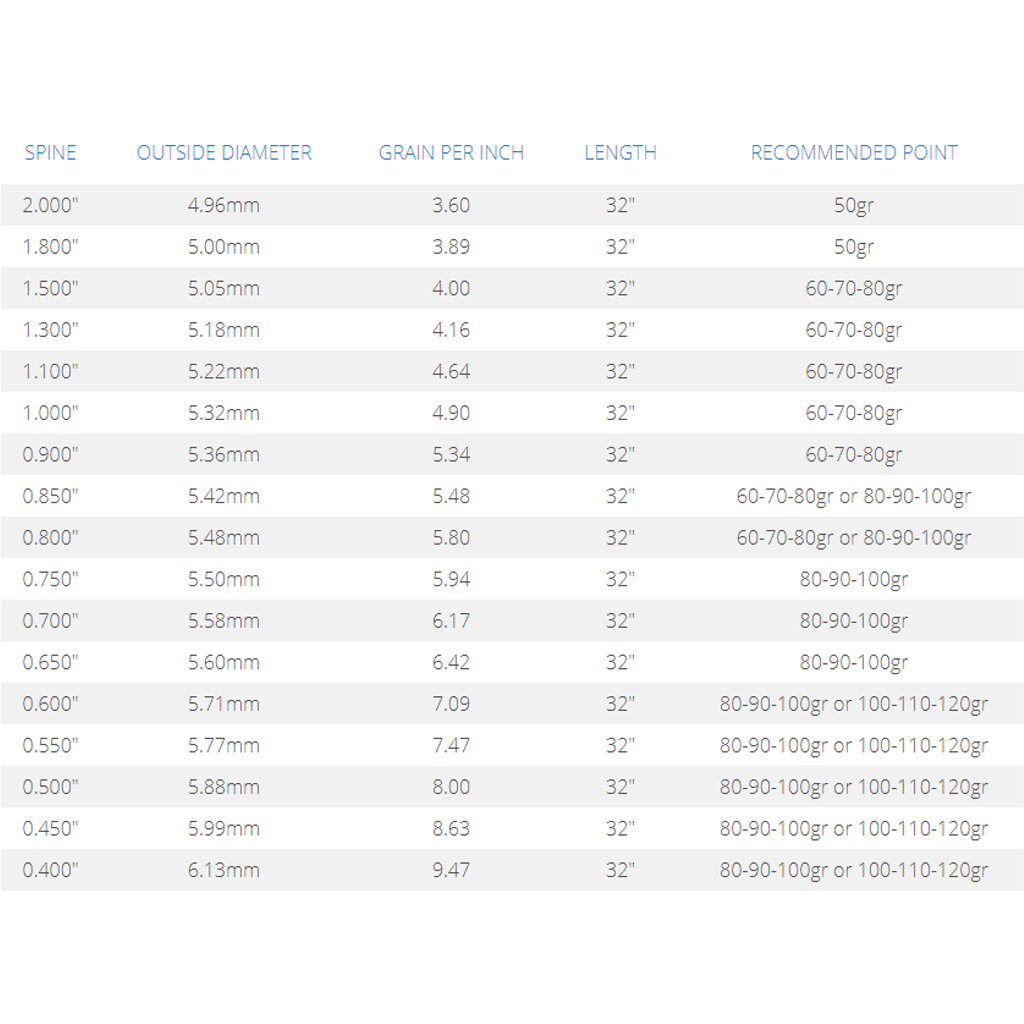The width and height of the screenshot is (1024, 1024).
Task: Click the 5.22mm outside diameter value
Action: tap(224, 372)
